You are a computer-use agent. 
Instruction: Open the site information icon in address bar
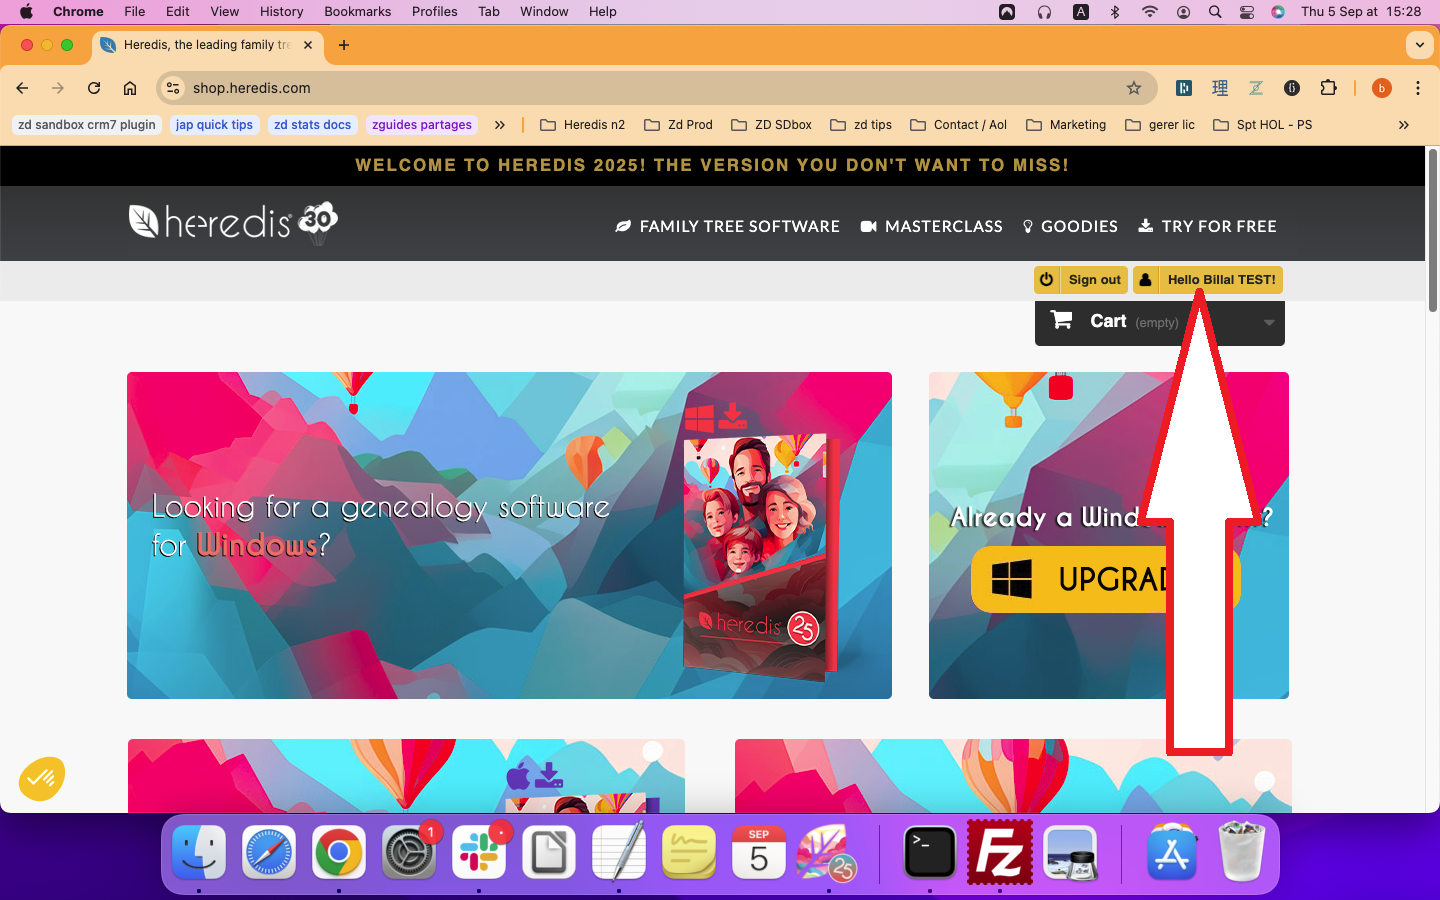click(173, 88)
